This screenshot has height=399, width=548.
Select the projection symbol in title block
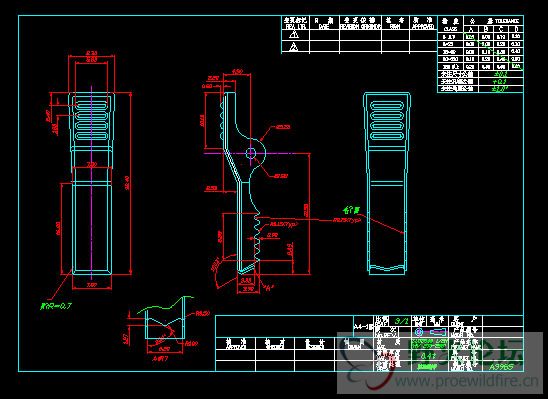tap(431, 332)
